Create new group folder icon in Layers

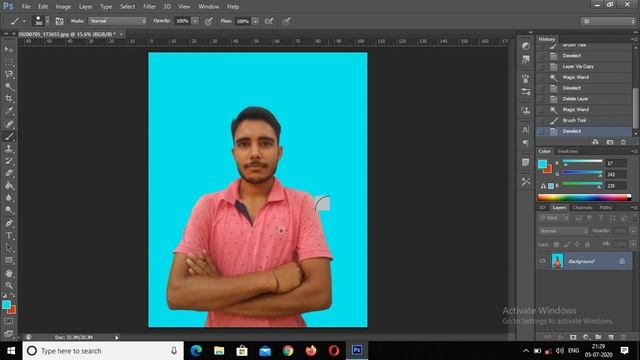(x=598, y=337)
